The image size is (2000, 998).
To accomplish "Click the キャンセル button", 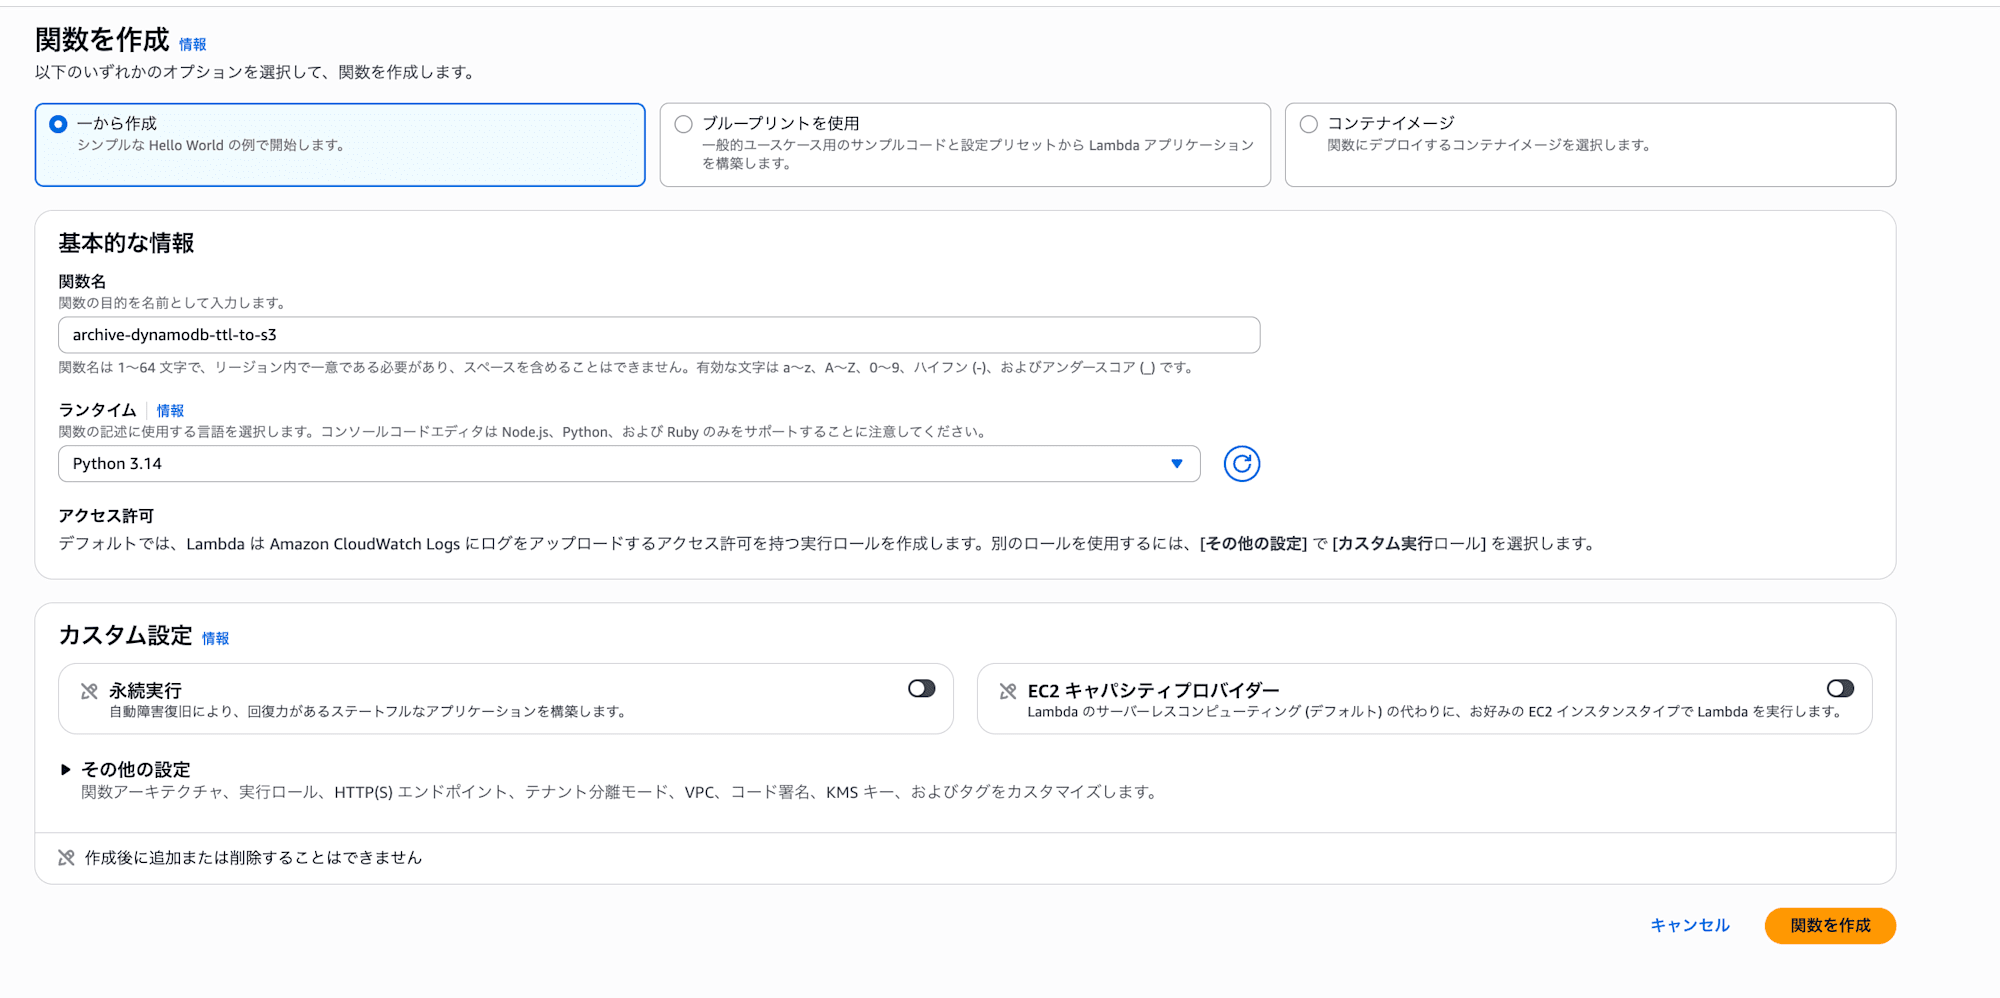I will pos(1689,926).
